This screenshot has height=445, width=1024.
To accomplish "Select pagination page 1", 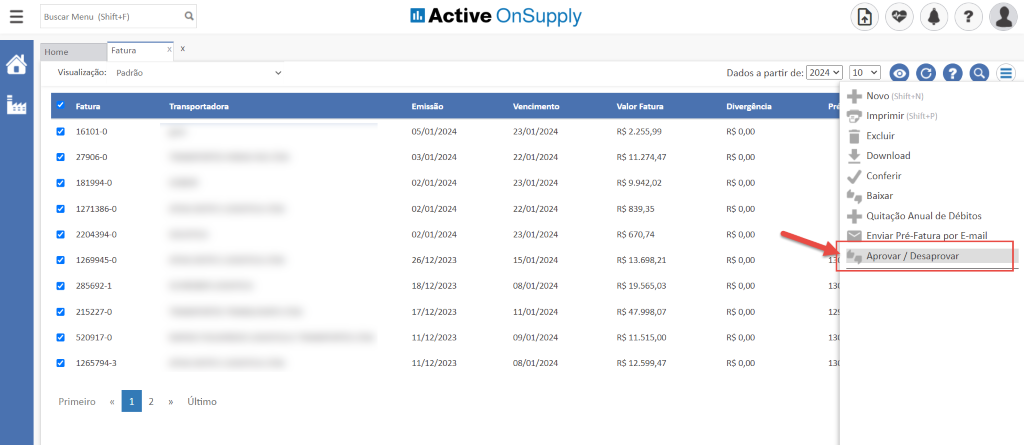I will (131, 402).
